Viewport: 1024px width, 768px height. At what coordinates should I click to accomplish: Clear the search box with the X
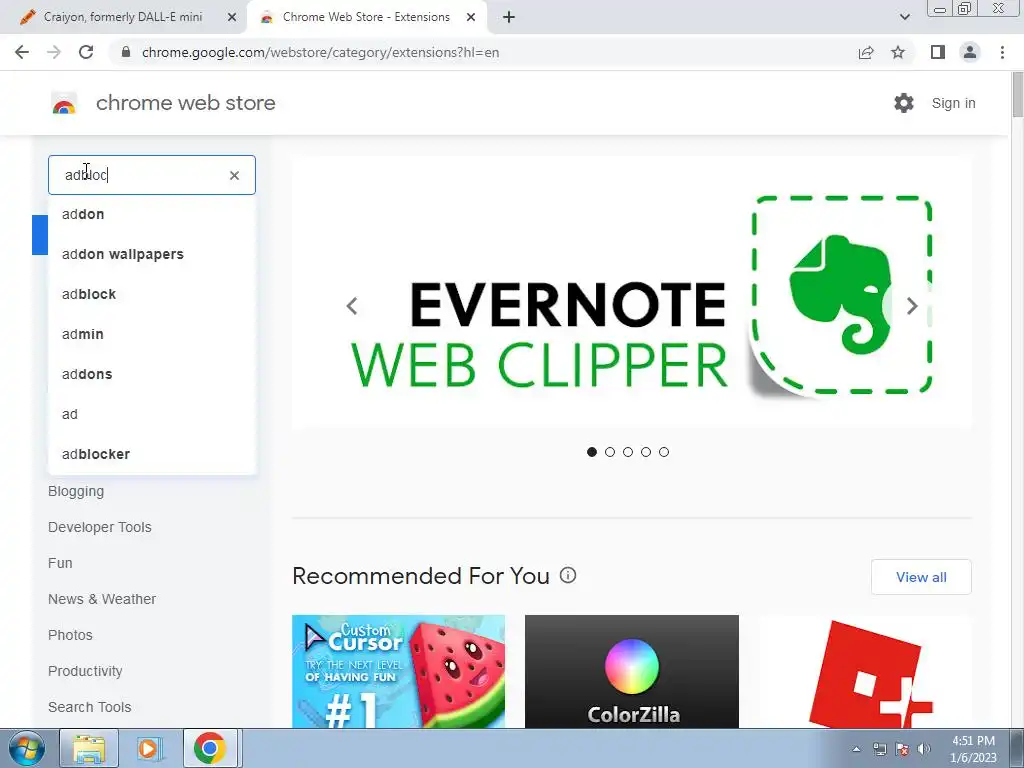(x=234, y=175)
